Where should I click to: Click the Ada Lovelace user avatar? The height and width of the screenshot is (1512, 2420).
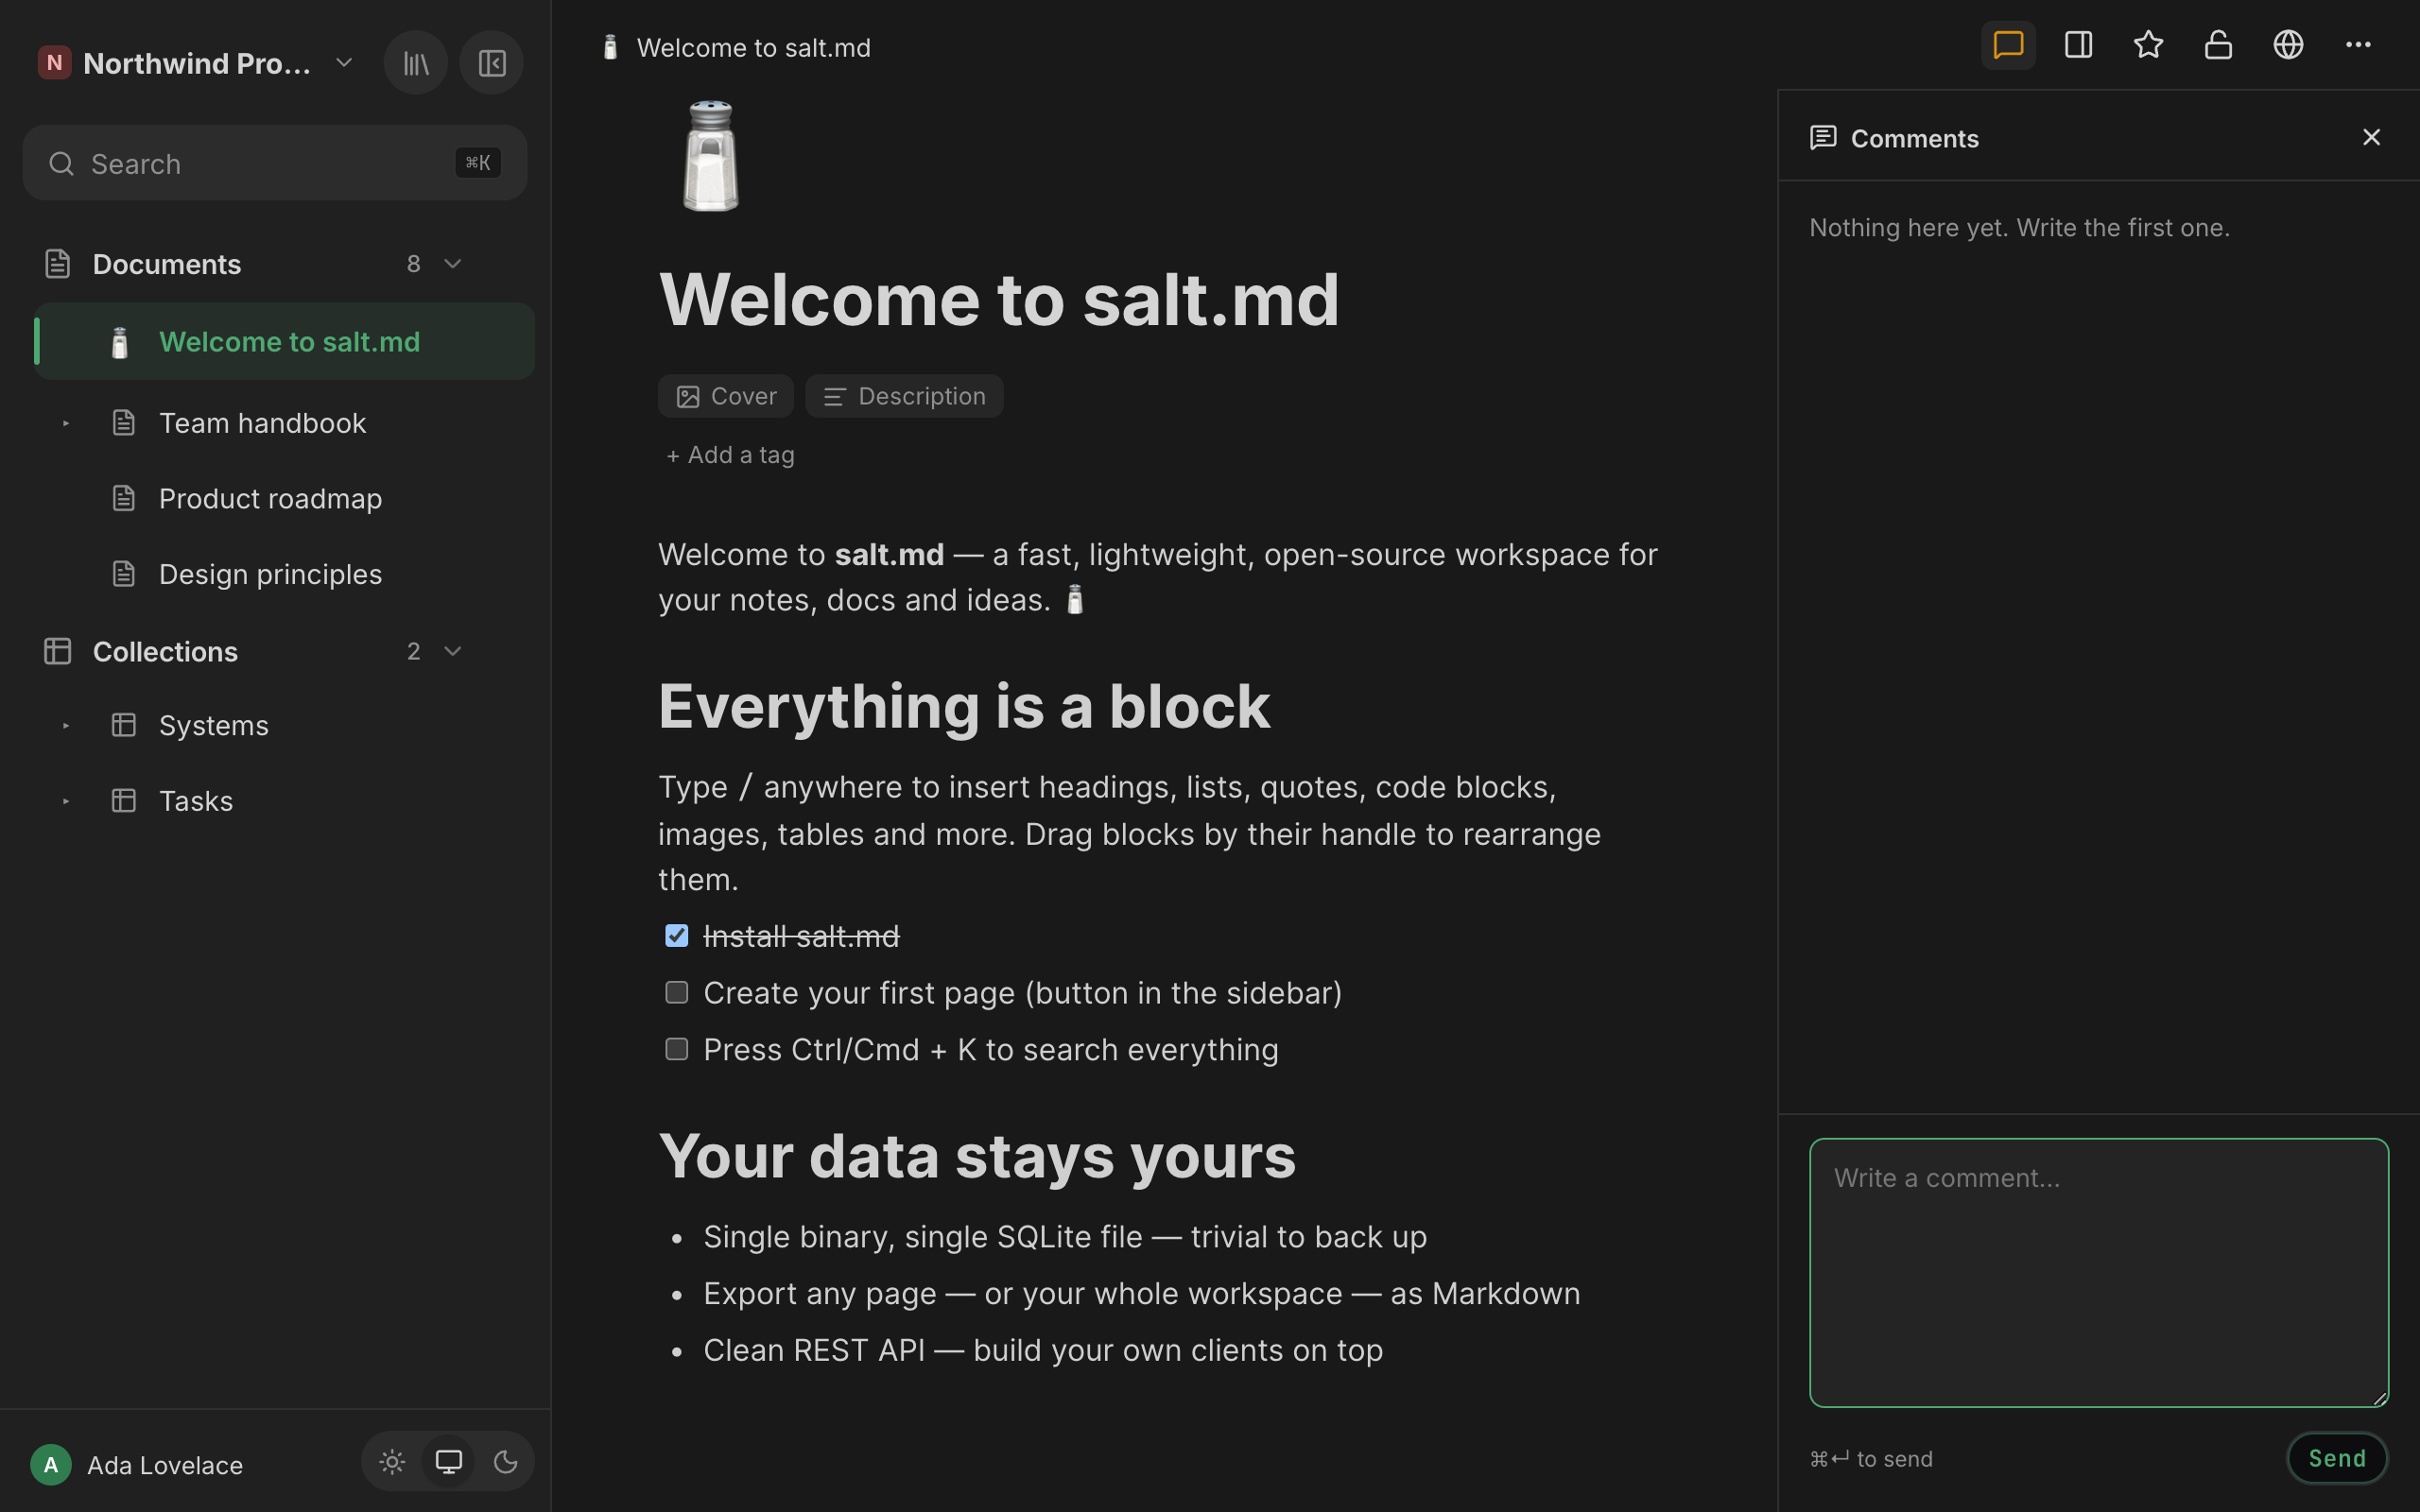51,1465
